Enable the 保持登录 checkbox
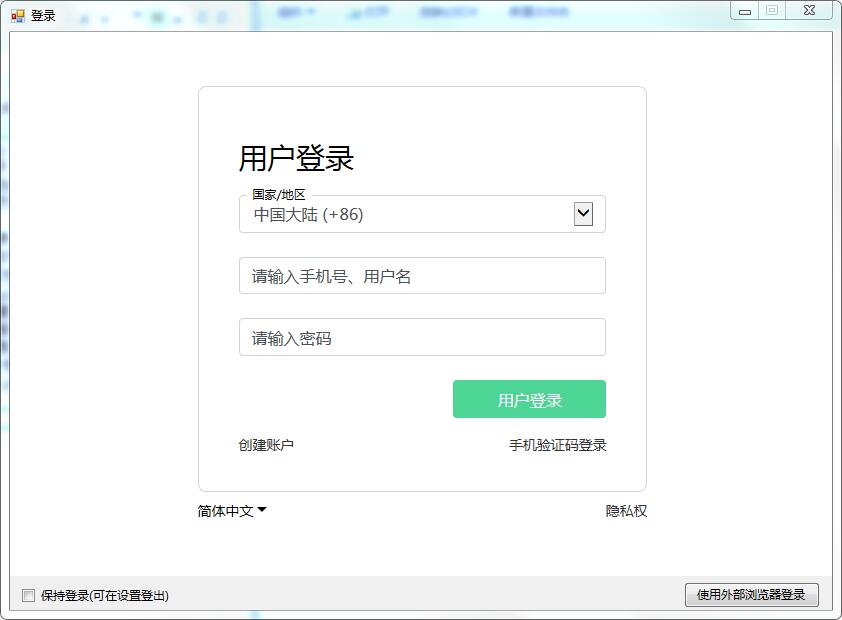This screenshot has height=620, width=842. (x=28, y=595)
